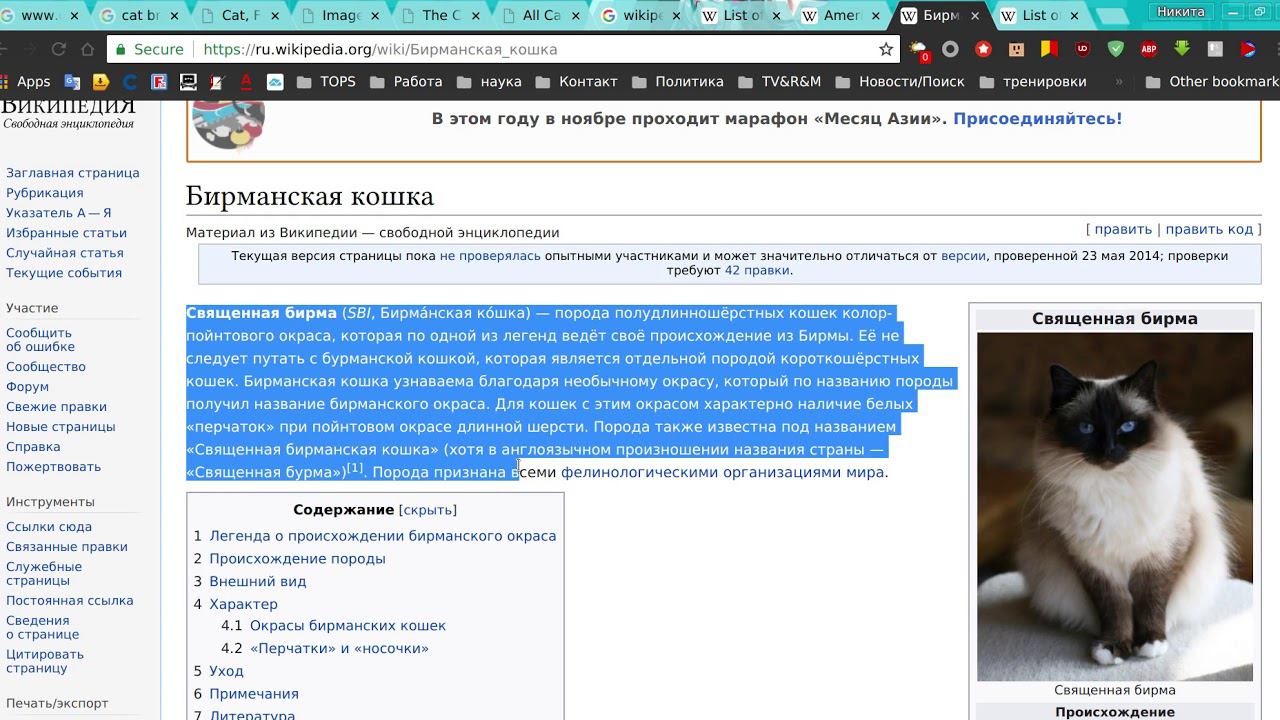Viewport: 1280px width, 720px height.
Task: Open the Контакт bookmarks folder
Action: tap(576, 82)
